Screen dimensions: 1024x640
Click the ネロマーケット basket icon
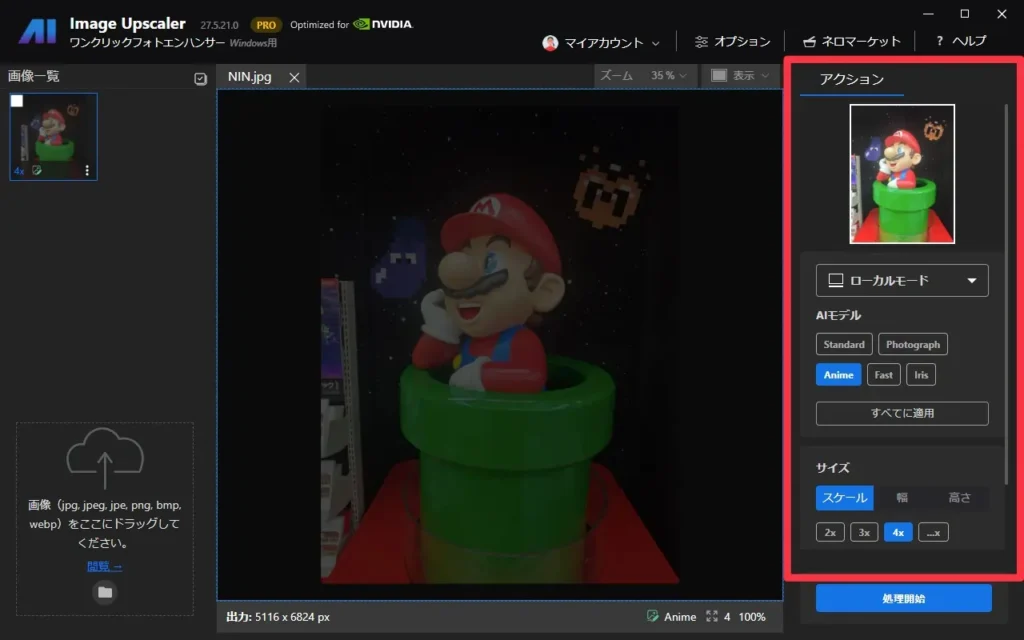tap(809, 42)
